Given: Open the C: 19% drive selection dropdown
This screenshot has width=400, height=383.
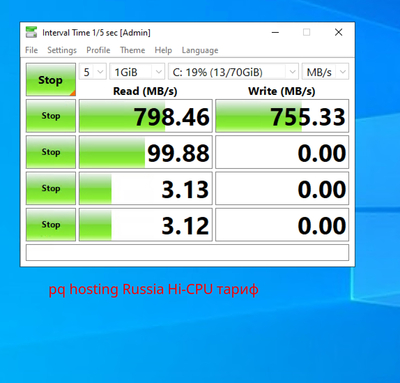Looking at the screenshot, I should (233, 72).
